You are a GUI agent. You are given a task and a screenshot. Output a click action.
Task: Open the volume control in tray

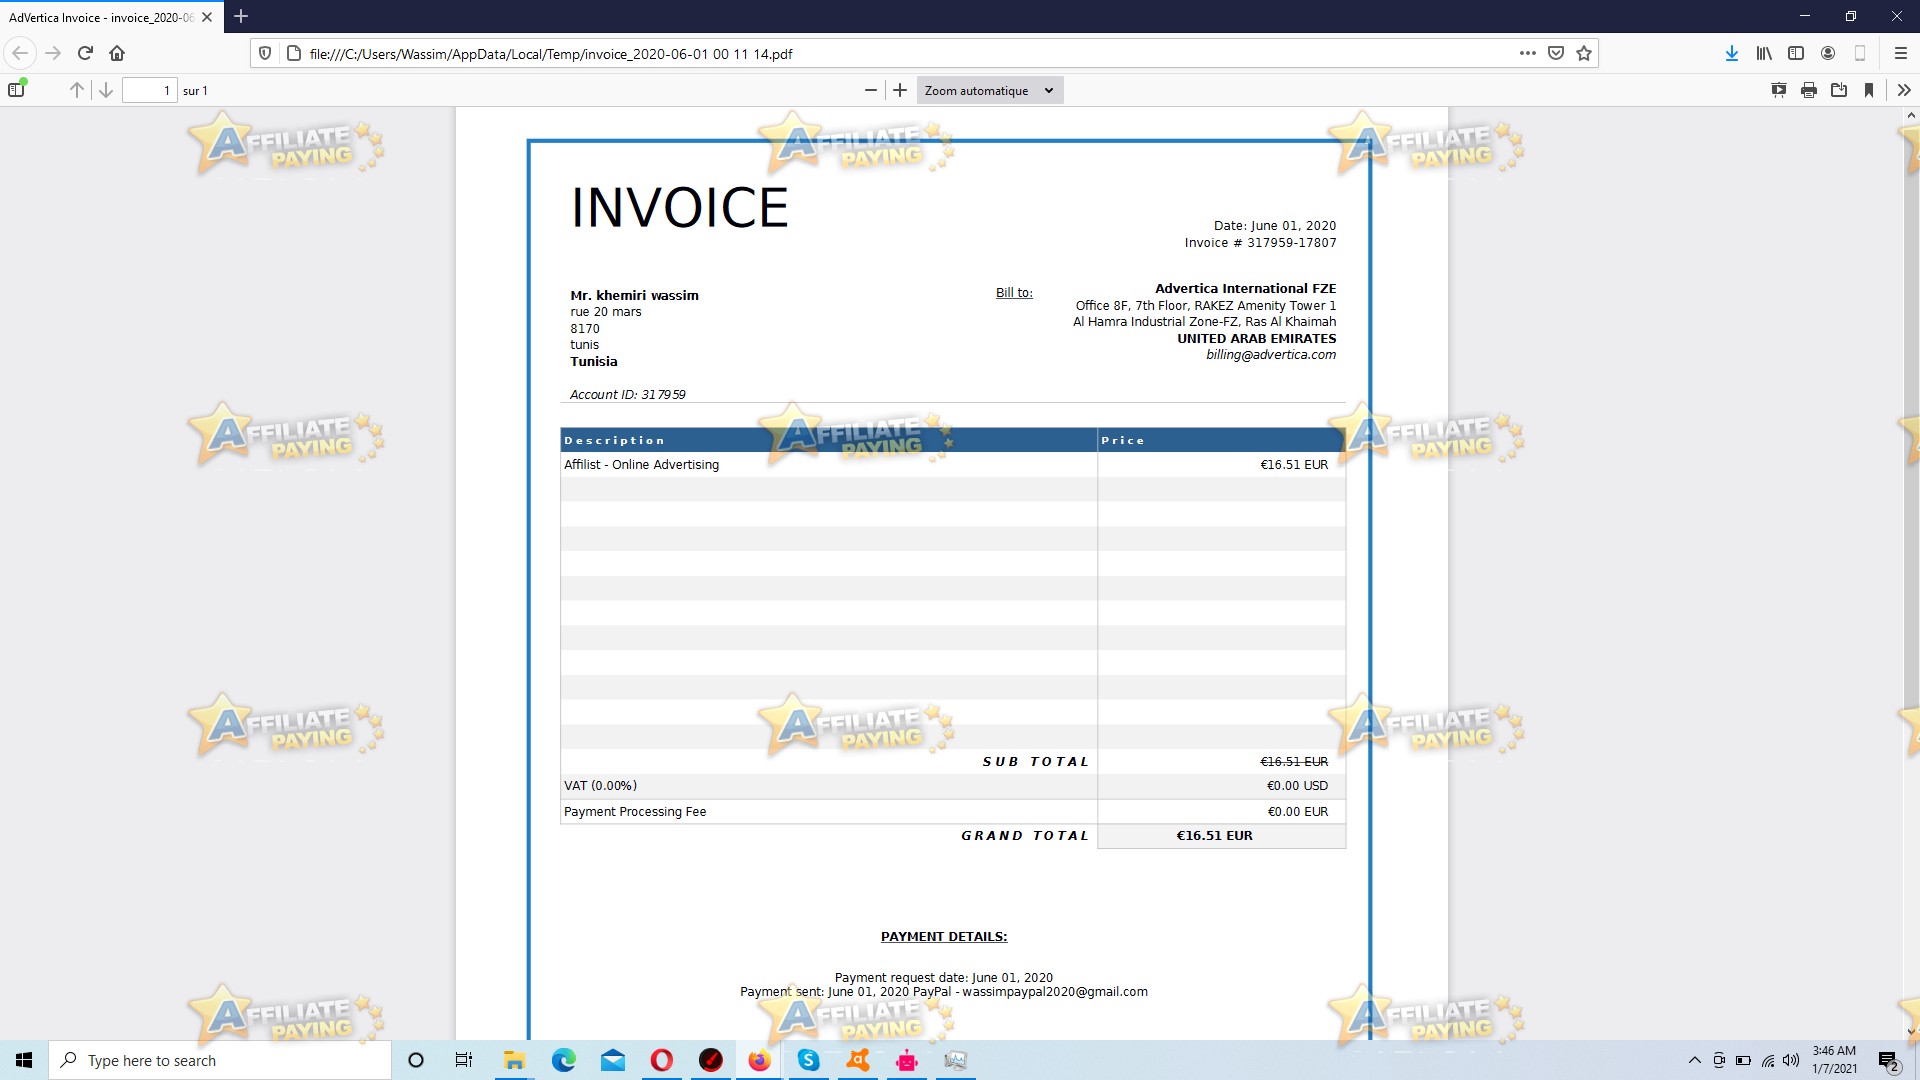coord(1791,1060)
